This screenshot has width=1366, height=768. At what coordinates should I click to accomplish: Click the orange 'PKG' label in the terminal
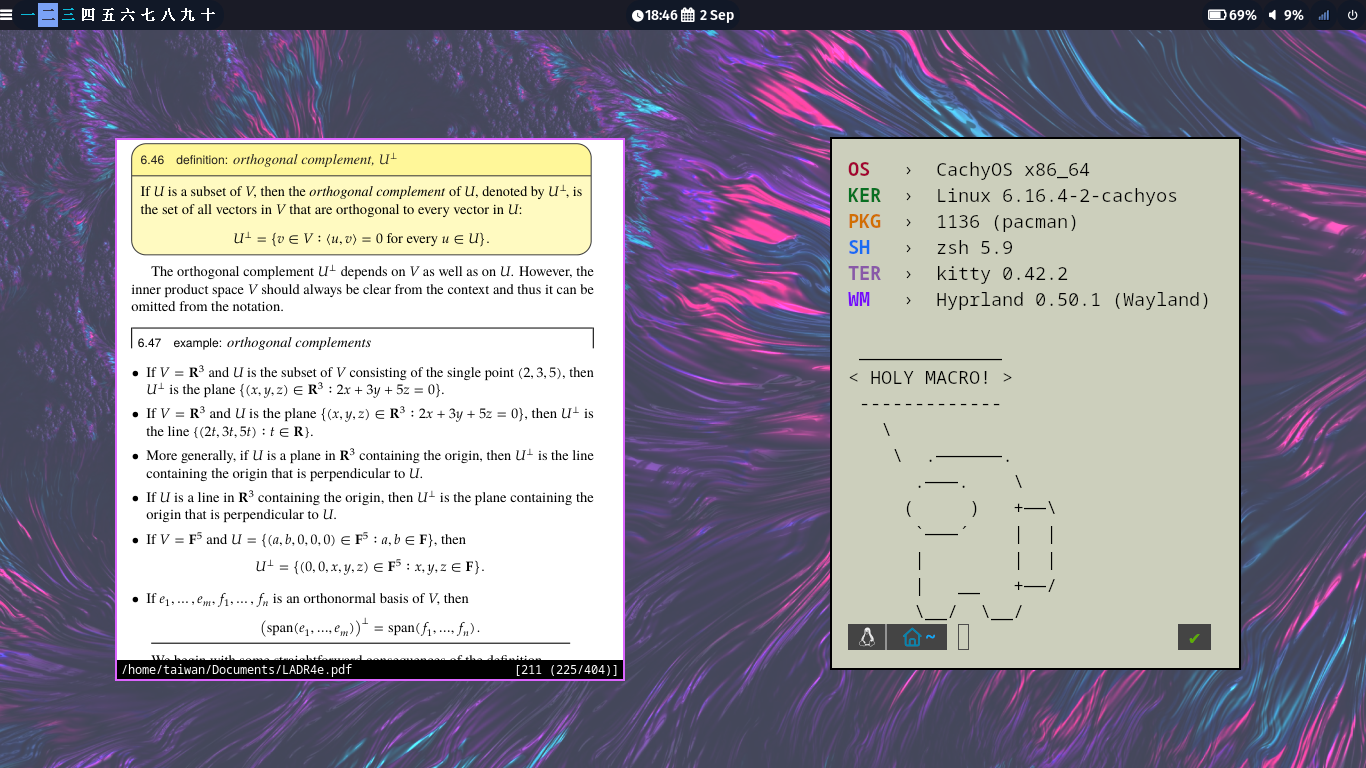864,222
